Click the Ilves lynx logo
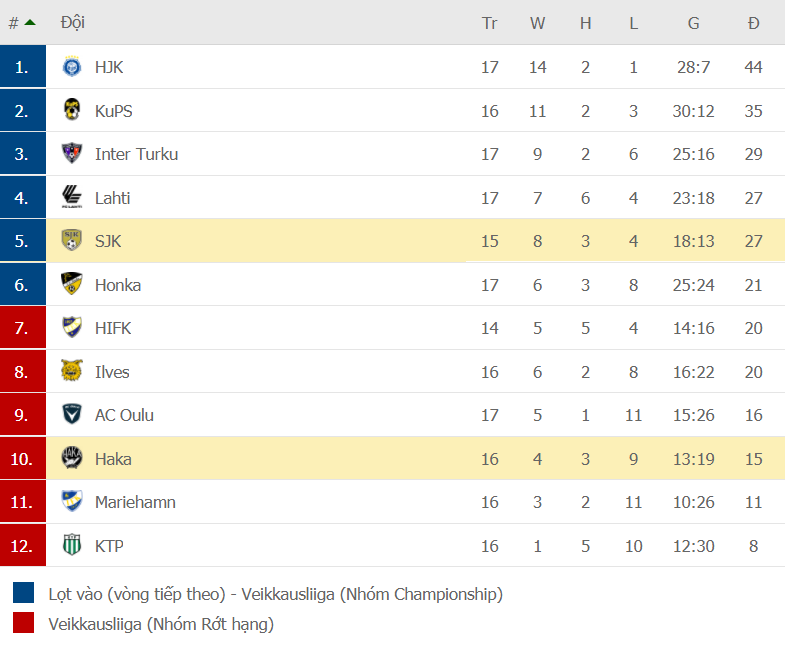Screen dimensions: 785x647 tap(71, 372)
